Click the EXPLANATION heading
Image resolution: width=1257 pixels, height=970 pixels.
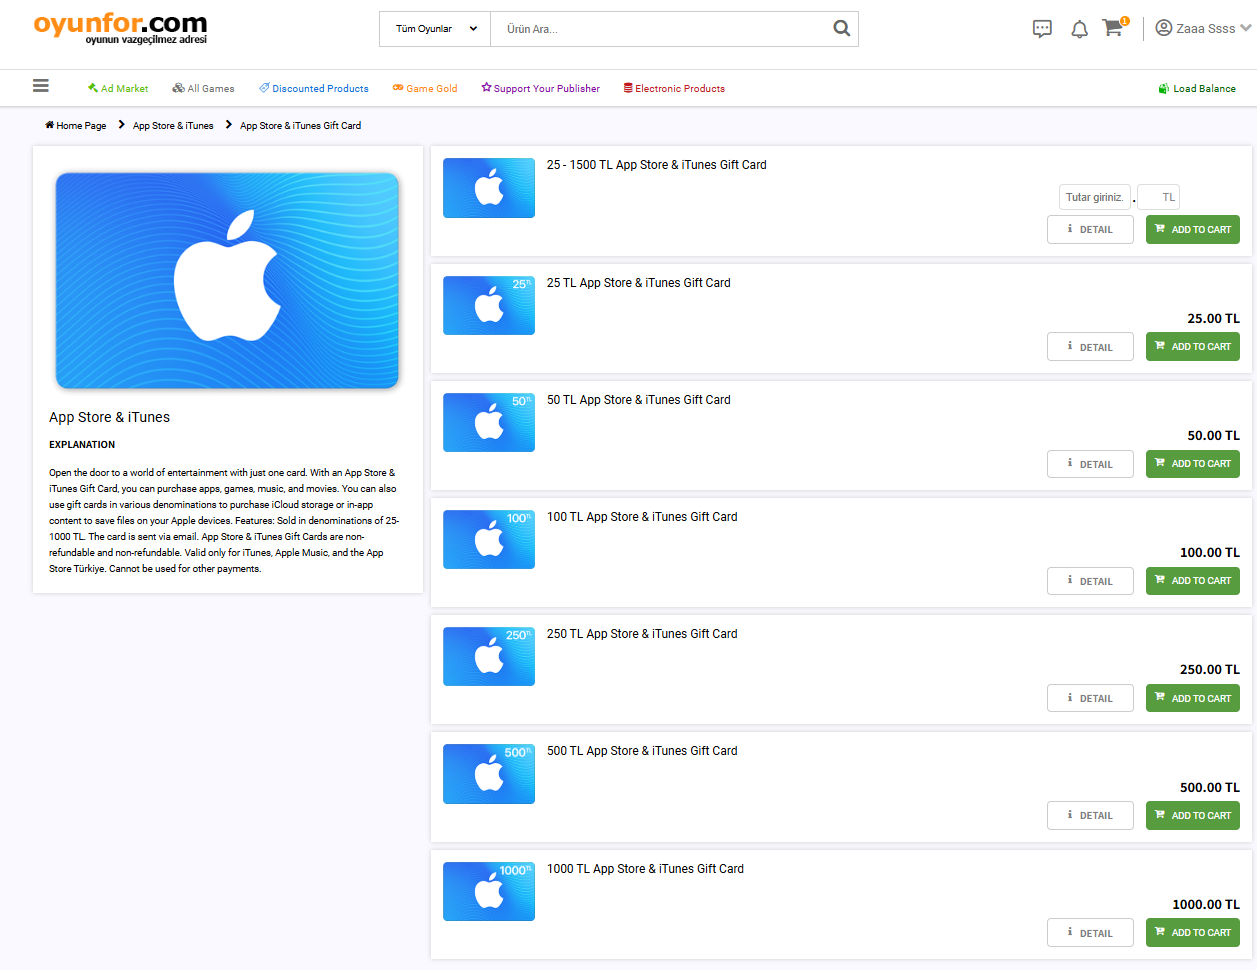point(82,445)
